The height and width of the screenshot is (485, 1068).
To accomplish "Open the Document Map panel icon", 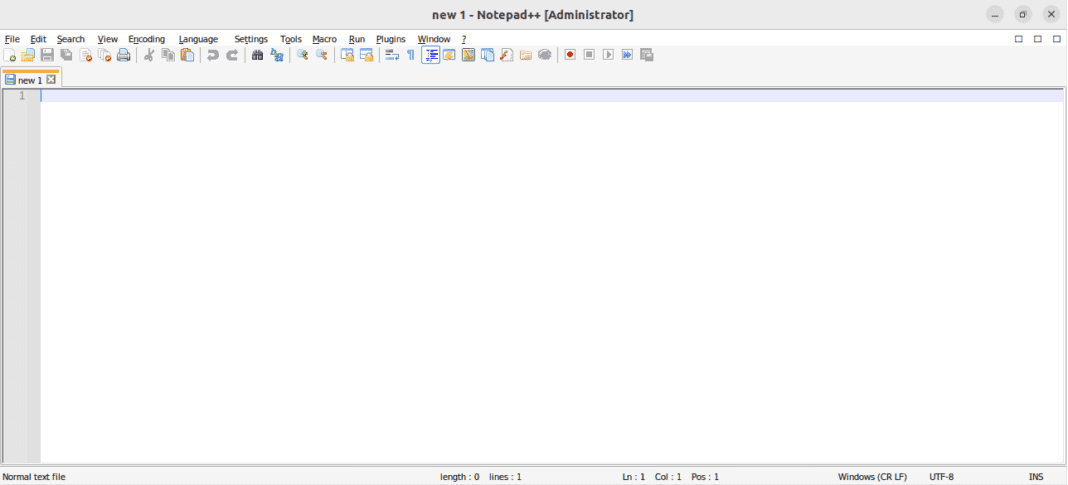I will pos(468,55).
